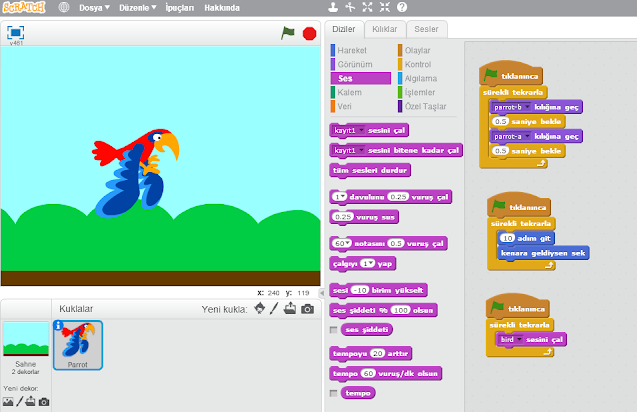Choose new sprite from library
This screenshot has height=412, width=637.
coord(260,308)
